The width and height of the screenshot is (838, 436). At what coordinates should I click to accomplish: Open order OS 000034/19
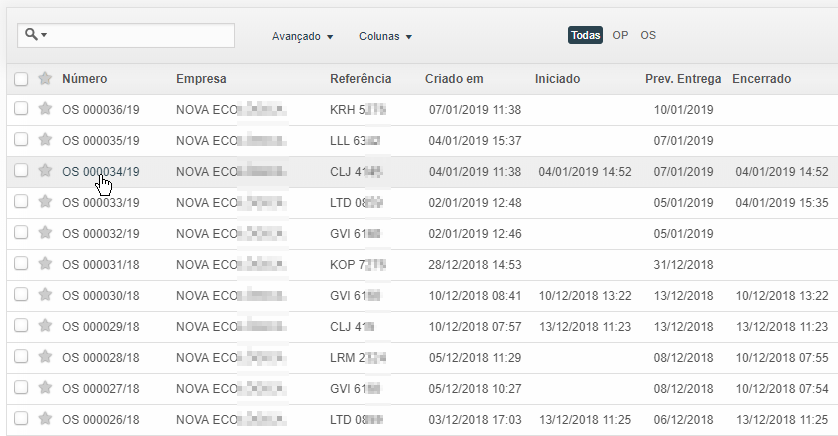[100, 171]
